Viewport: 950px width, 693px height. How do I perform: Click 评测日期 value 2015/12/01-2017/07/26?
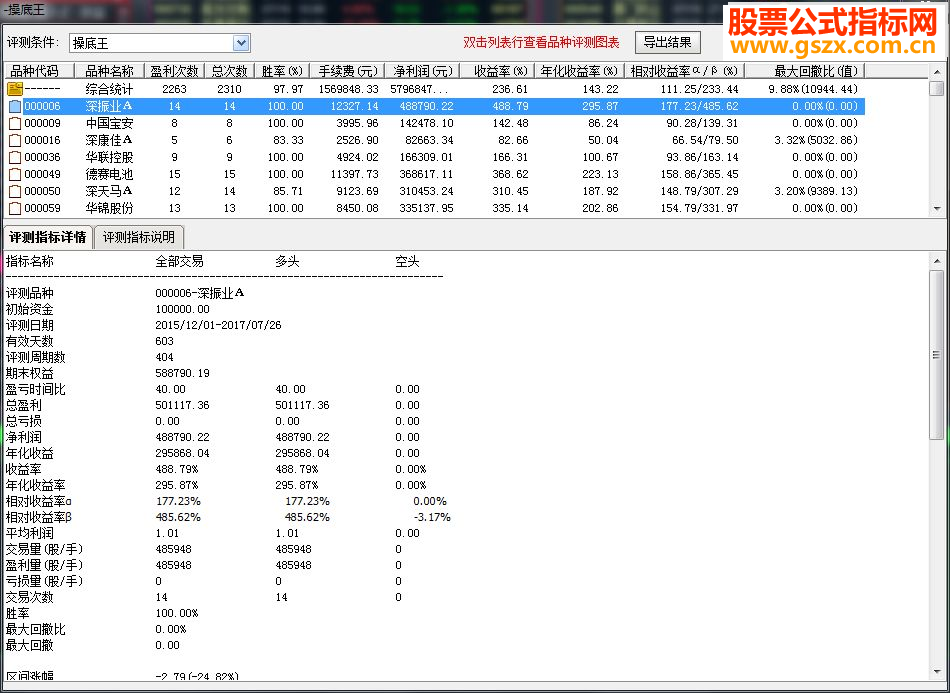218,325
